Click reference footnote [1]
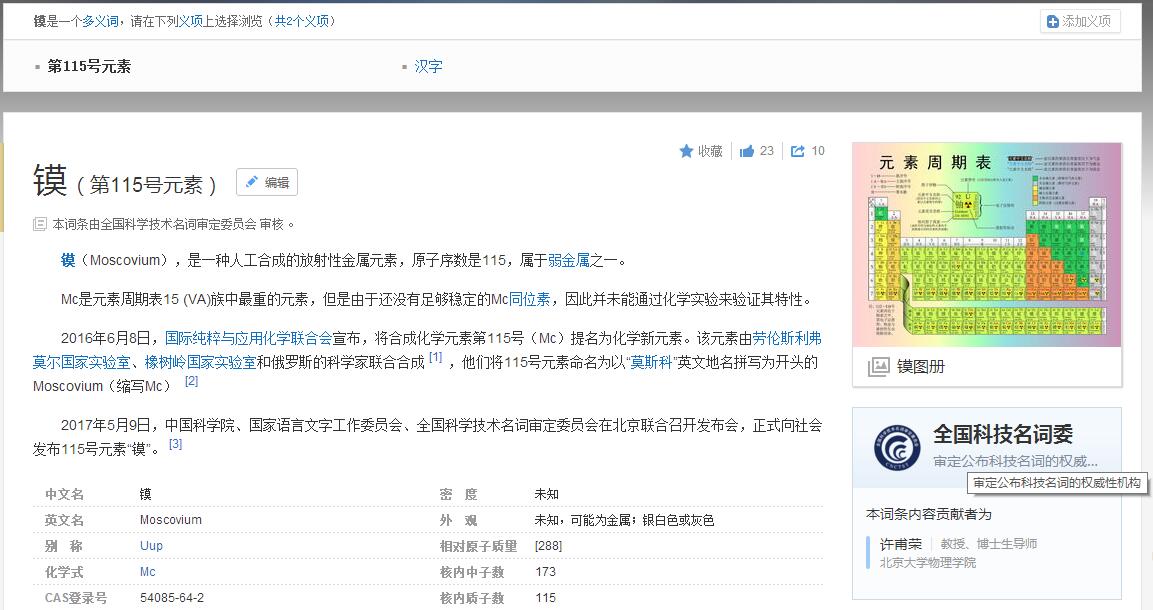 [435, 357]
